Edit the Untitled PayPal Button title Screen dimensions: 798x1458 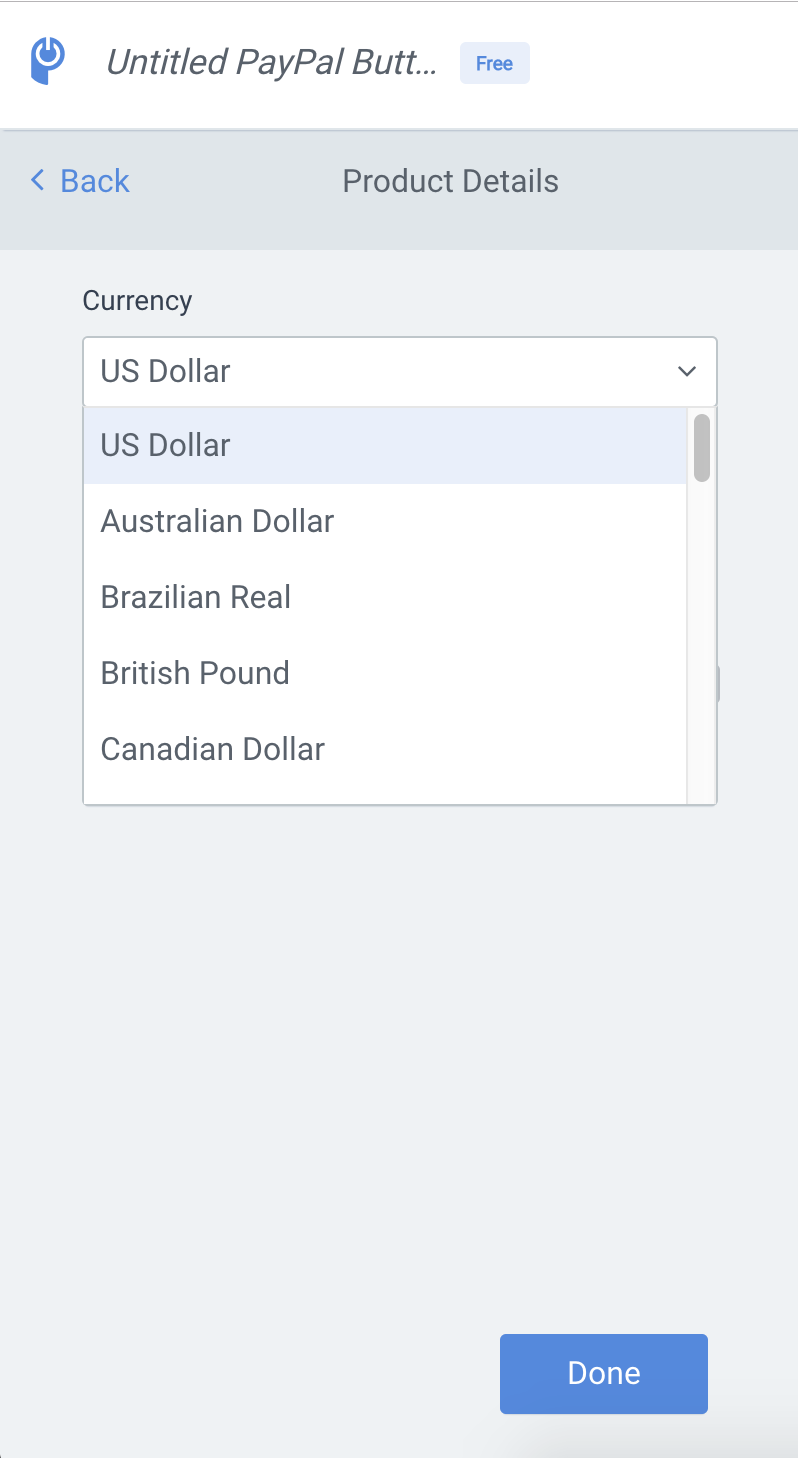click(x=271, y=63)
